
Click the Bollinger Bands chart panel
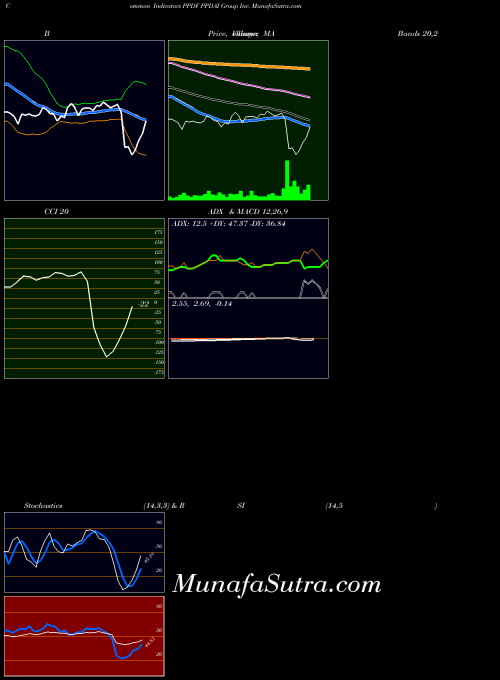[85, 121]
